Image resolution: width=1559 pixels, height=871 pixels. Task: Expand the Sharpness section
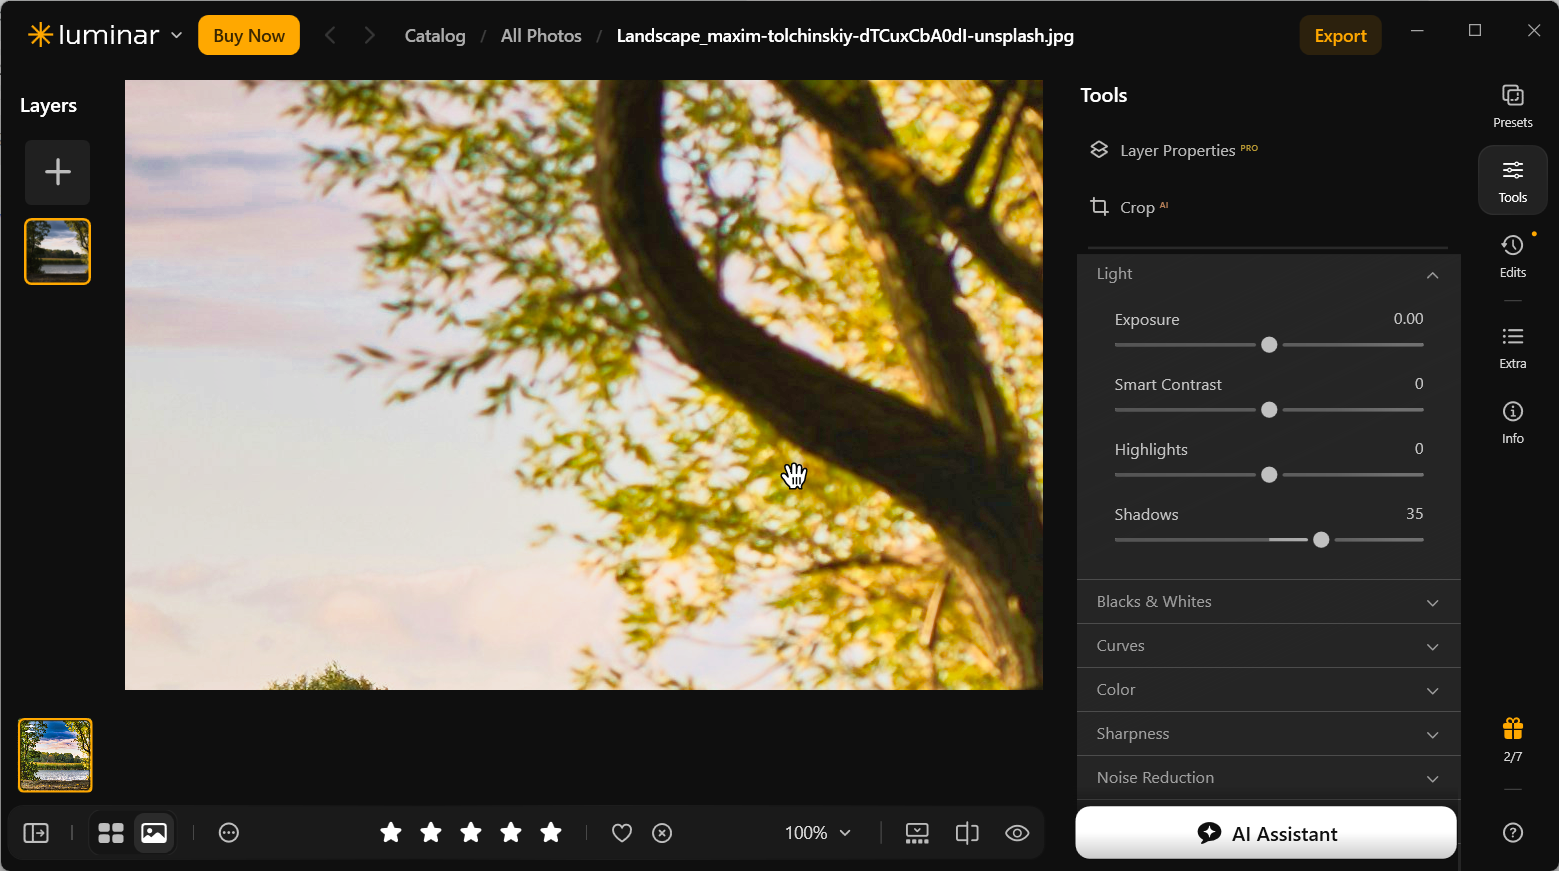click(1268, 734)
